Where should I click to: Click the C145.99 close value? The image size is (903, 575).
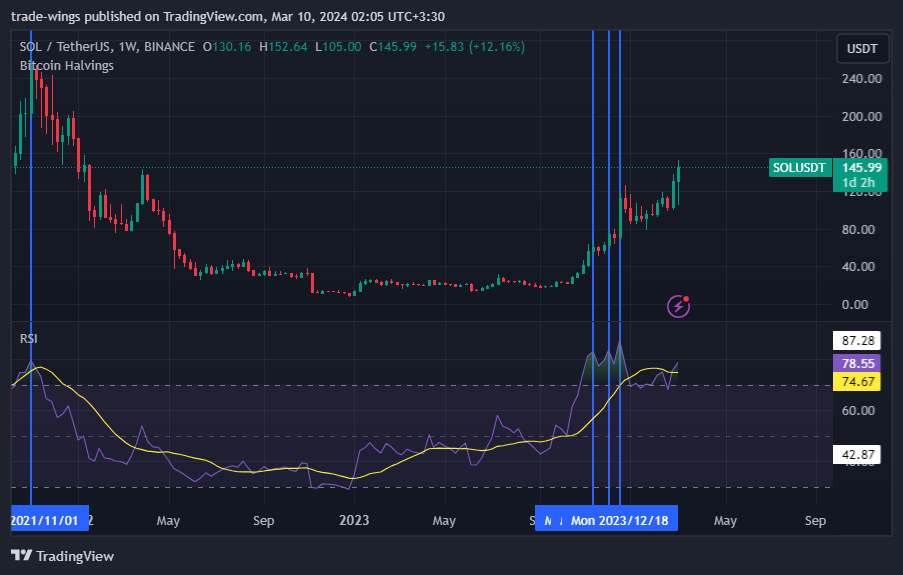click(393, 47)
